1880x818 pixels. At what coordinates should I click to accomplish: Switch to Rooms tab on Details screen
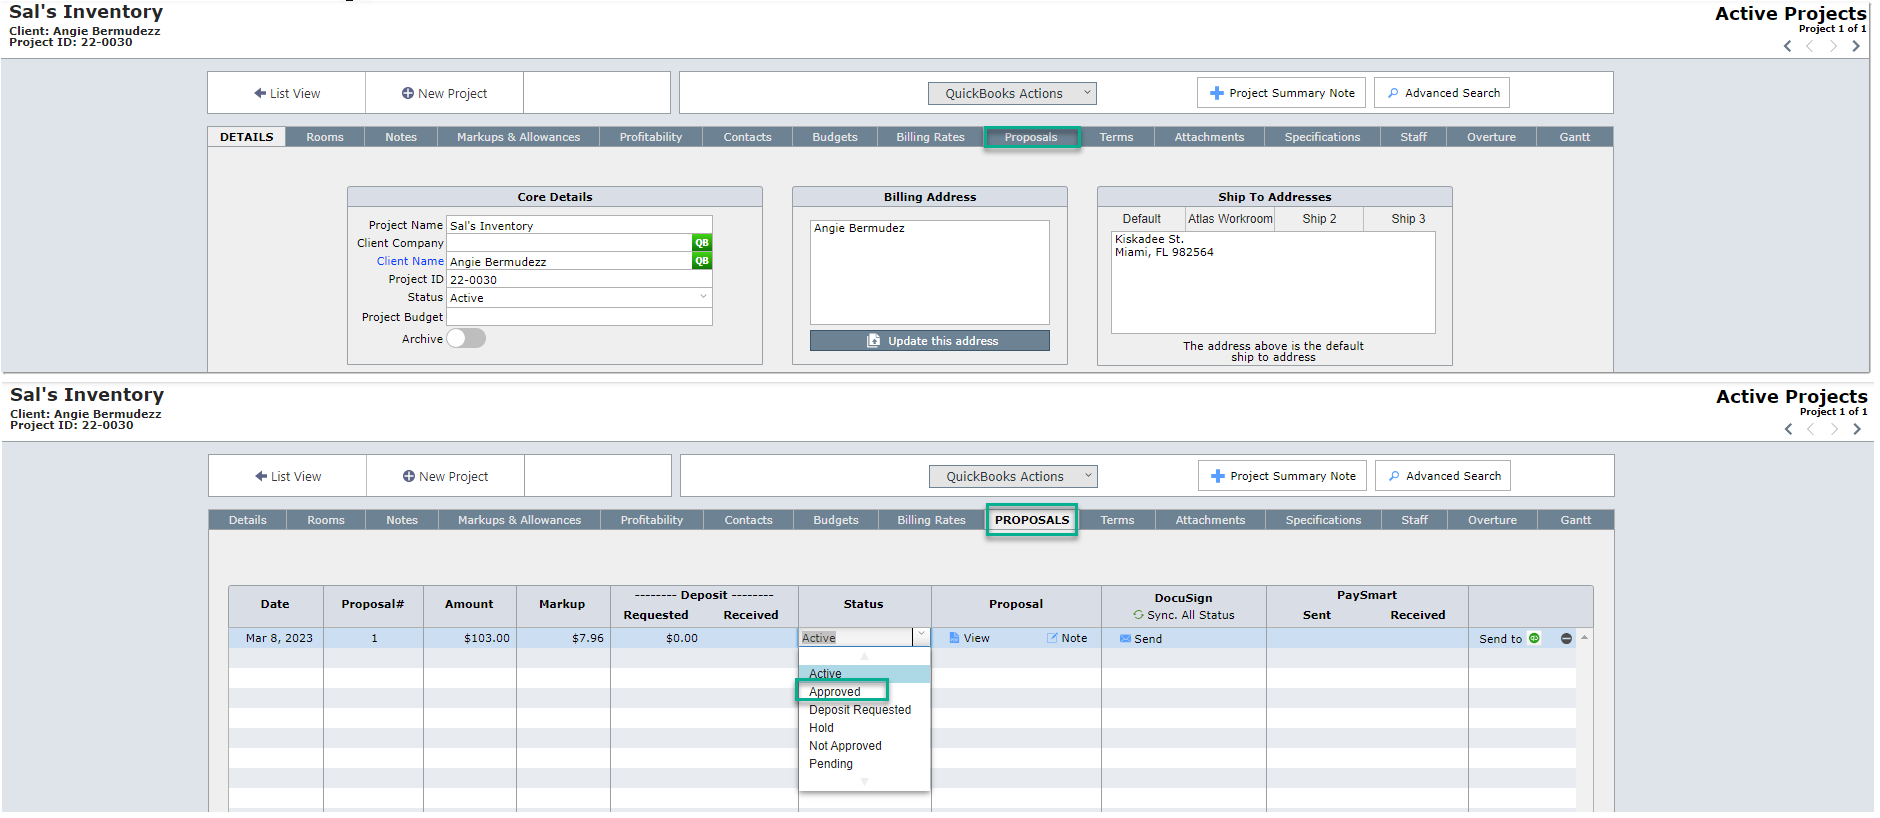click(325, 137)
